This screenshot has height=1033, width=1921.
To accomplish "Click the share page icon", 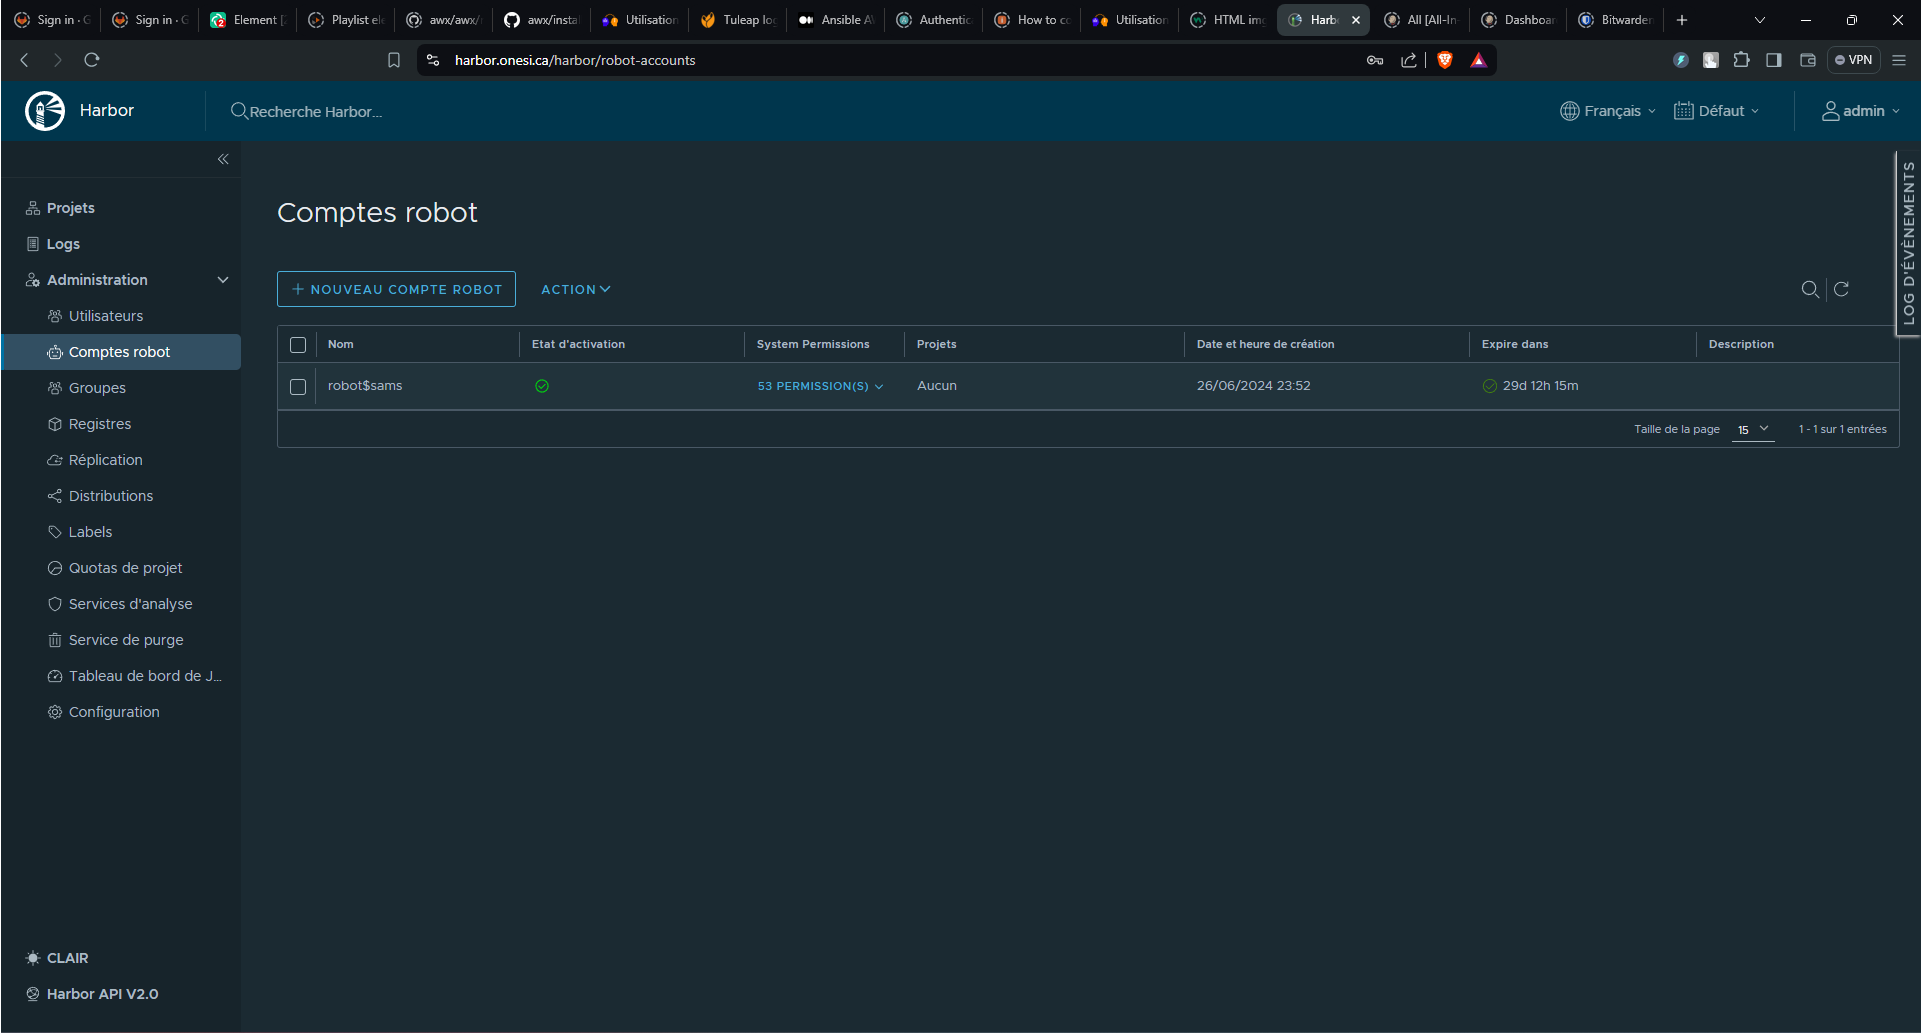I will (1409, 60).
